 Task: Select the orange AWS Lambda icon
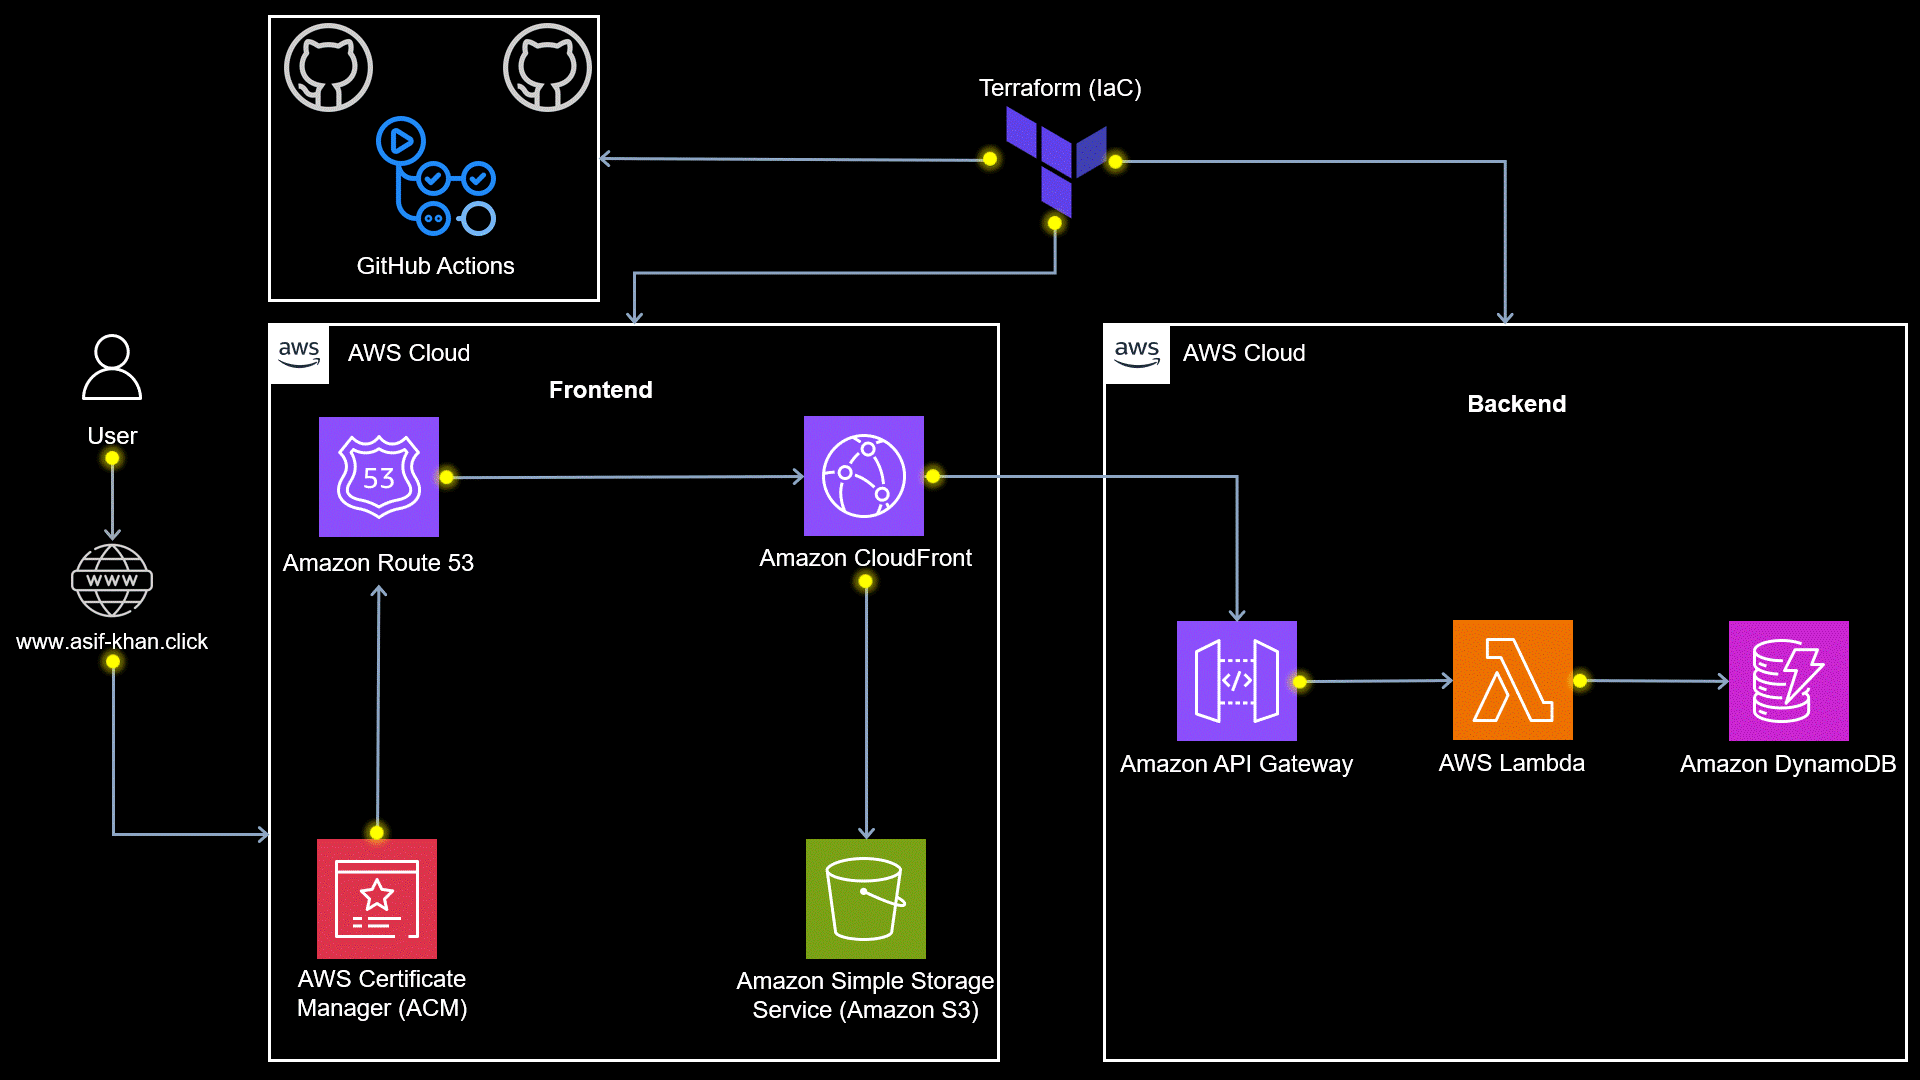[x=1512, y=680]
